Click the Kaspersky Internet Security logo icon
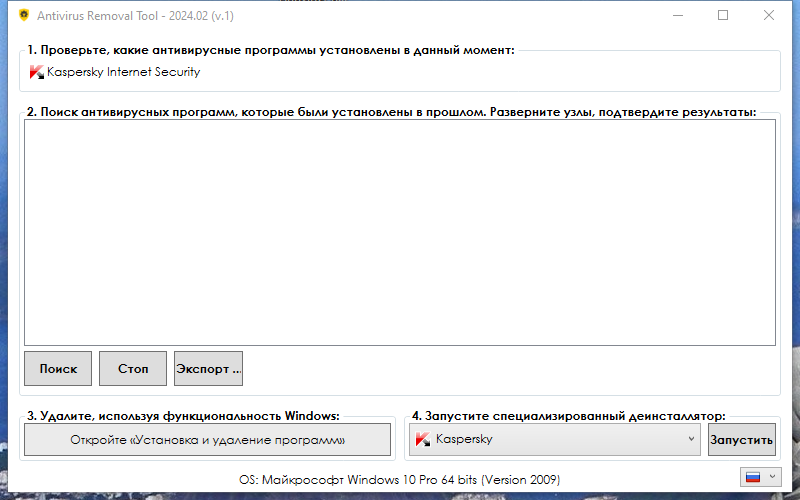 37,72
